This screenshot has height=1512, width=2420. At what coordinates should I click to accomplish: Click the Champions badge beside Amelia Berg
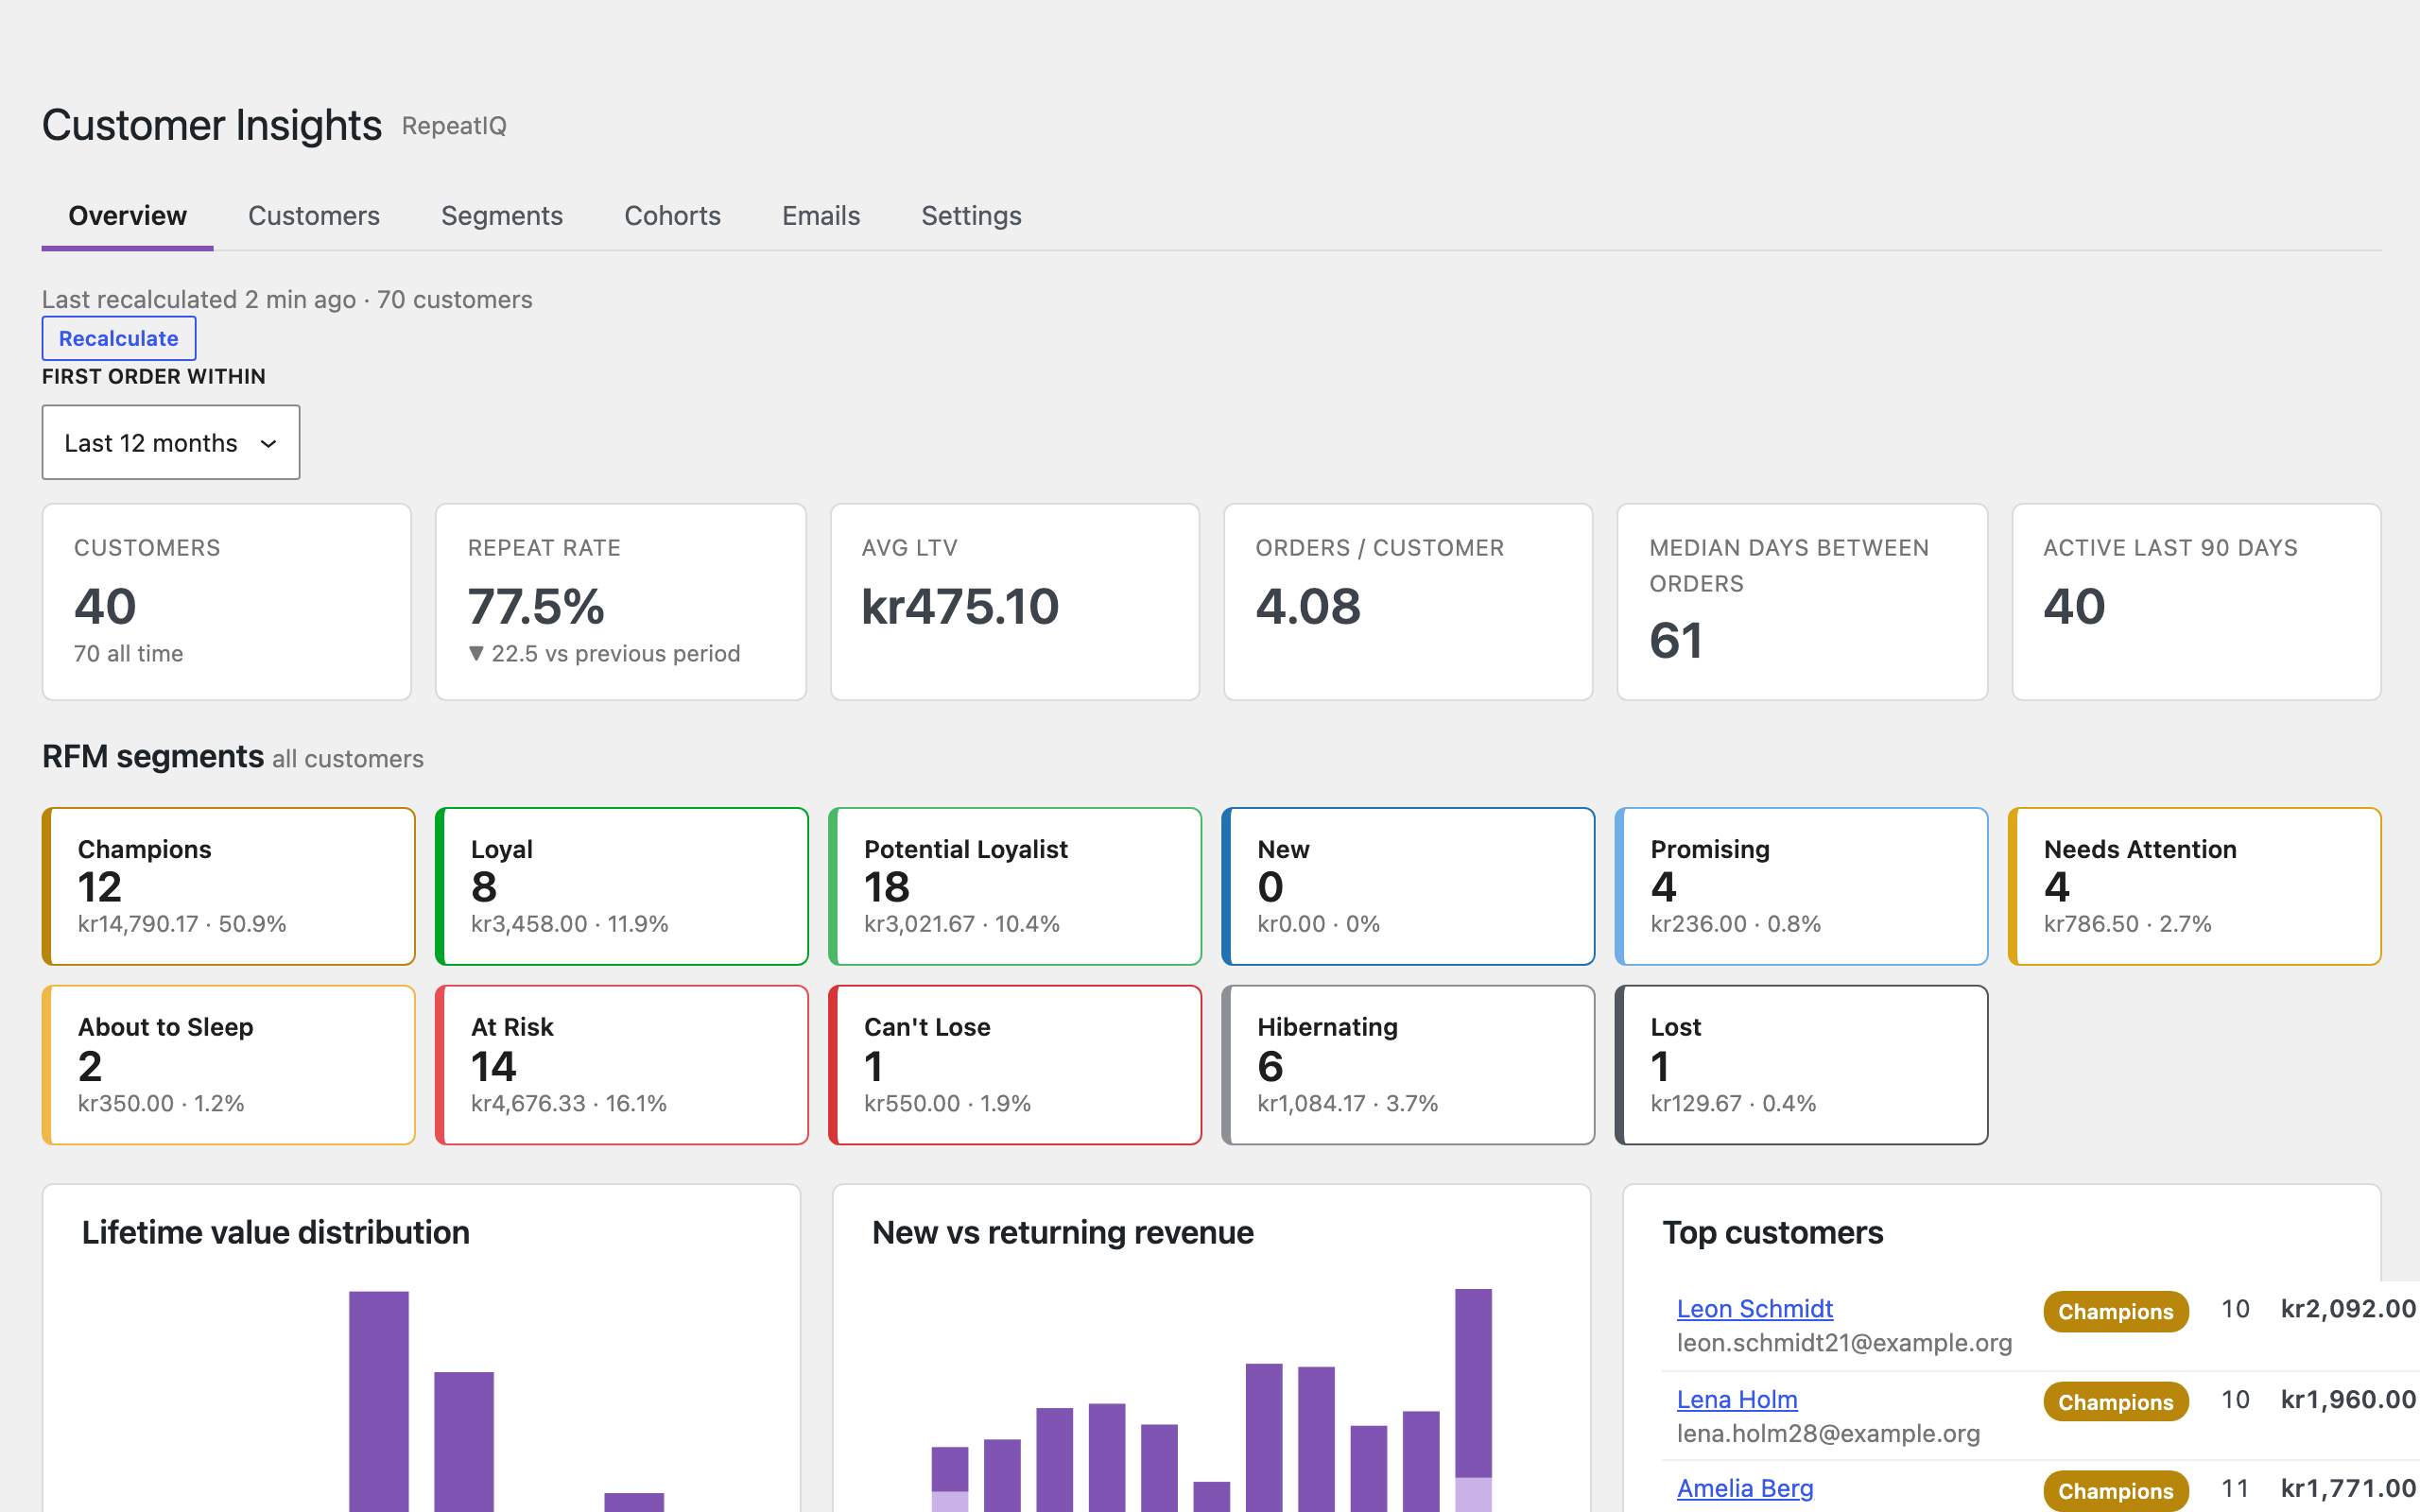[x=2115, y=1491]
